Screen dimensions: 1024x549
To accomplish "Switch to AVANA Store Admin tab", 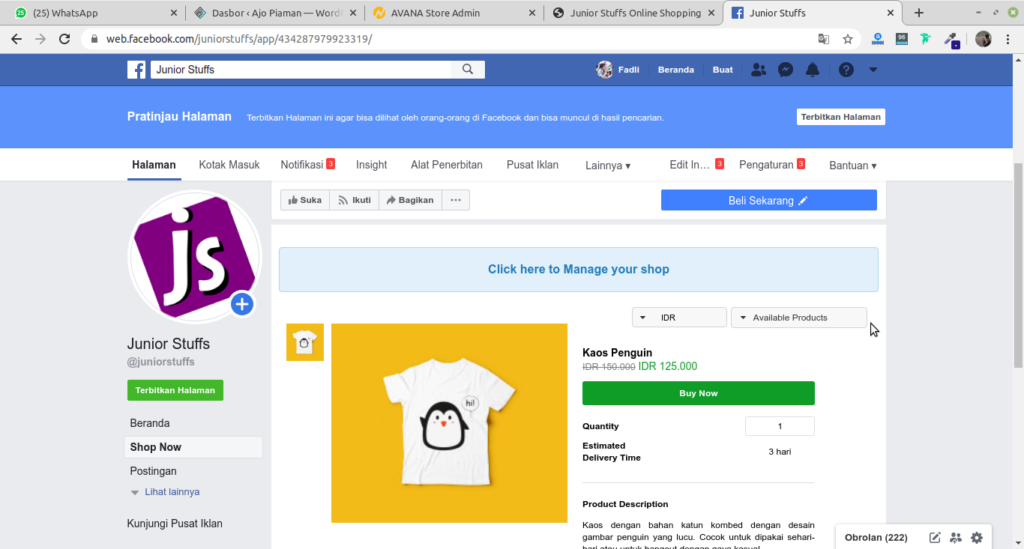I will coord(454,13).
